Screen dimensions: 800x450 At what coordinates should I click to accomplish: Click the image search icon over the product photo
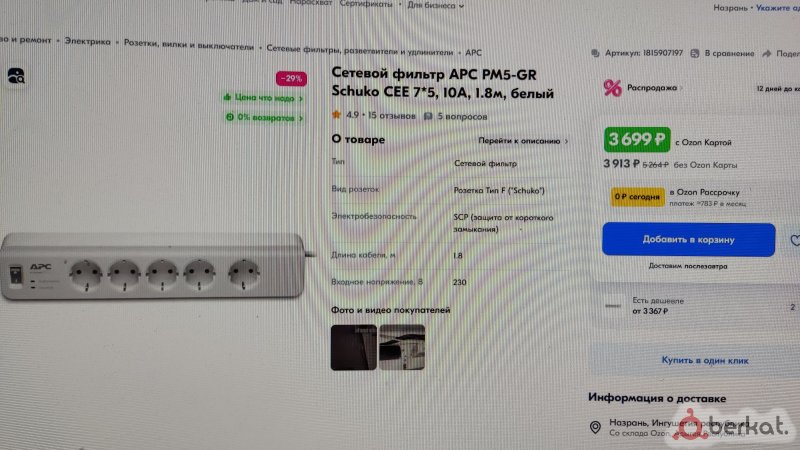16,76
